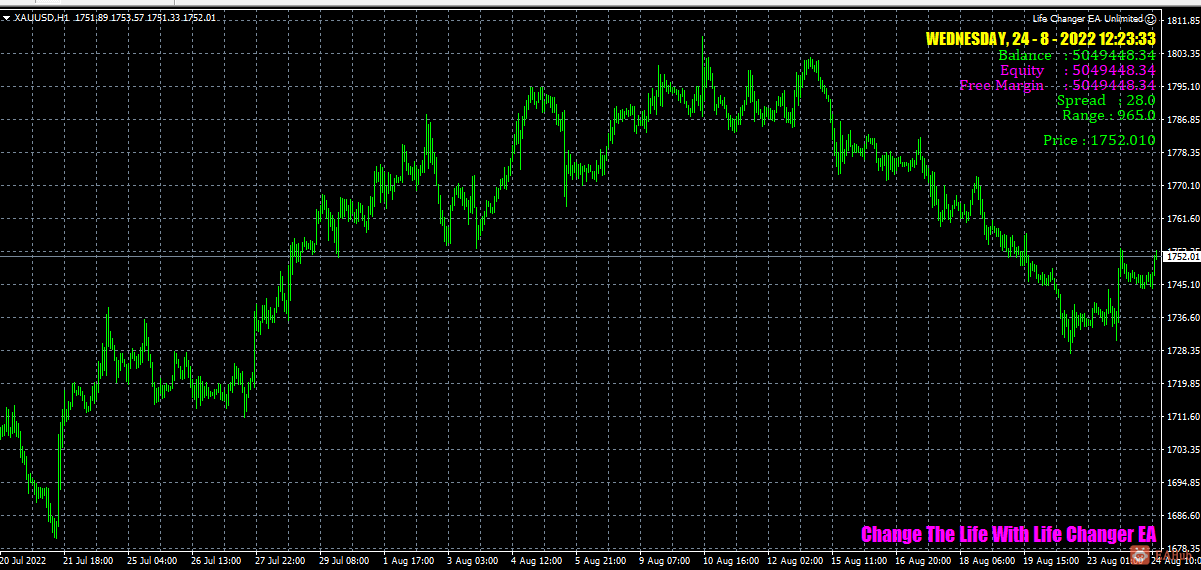Click the '27 Jul 22:00' time axis label
Image resolution: width=1201 pixels, height=570 pixels.
pyautogui.click(x=282, y=562)
